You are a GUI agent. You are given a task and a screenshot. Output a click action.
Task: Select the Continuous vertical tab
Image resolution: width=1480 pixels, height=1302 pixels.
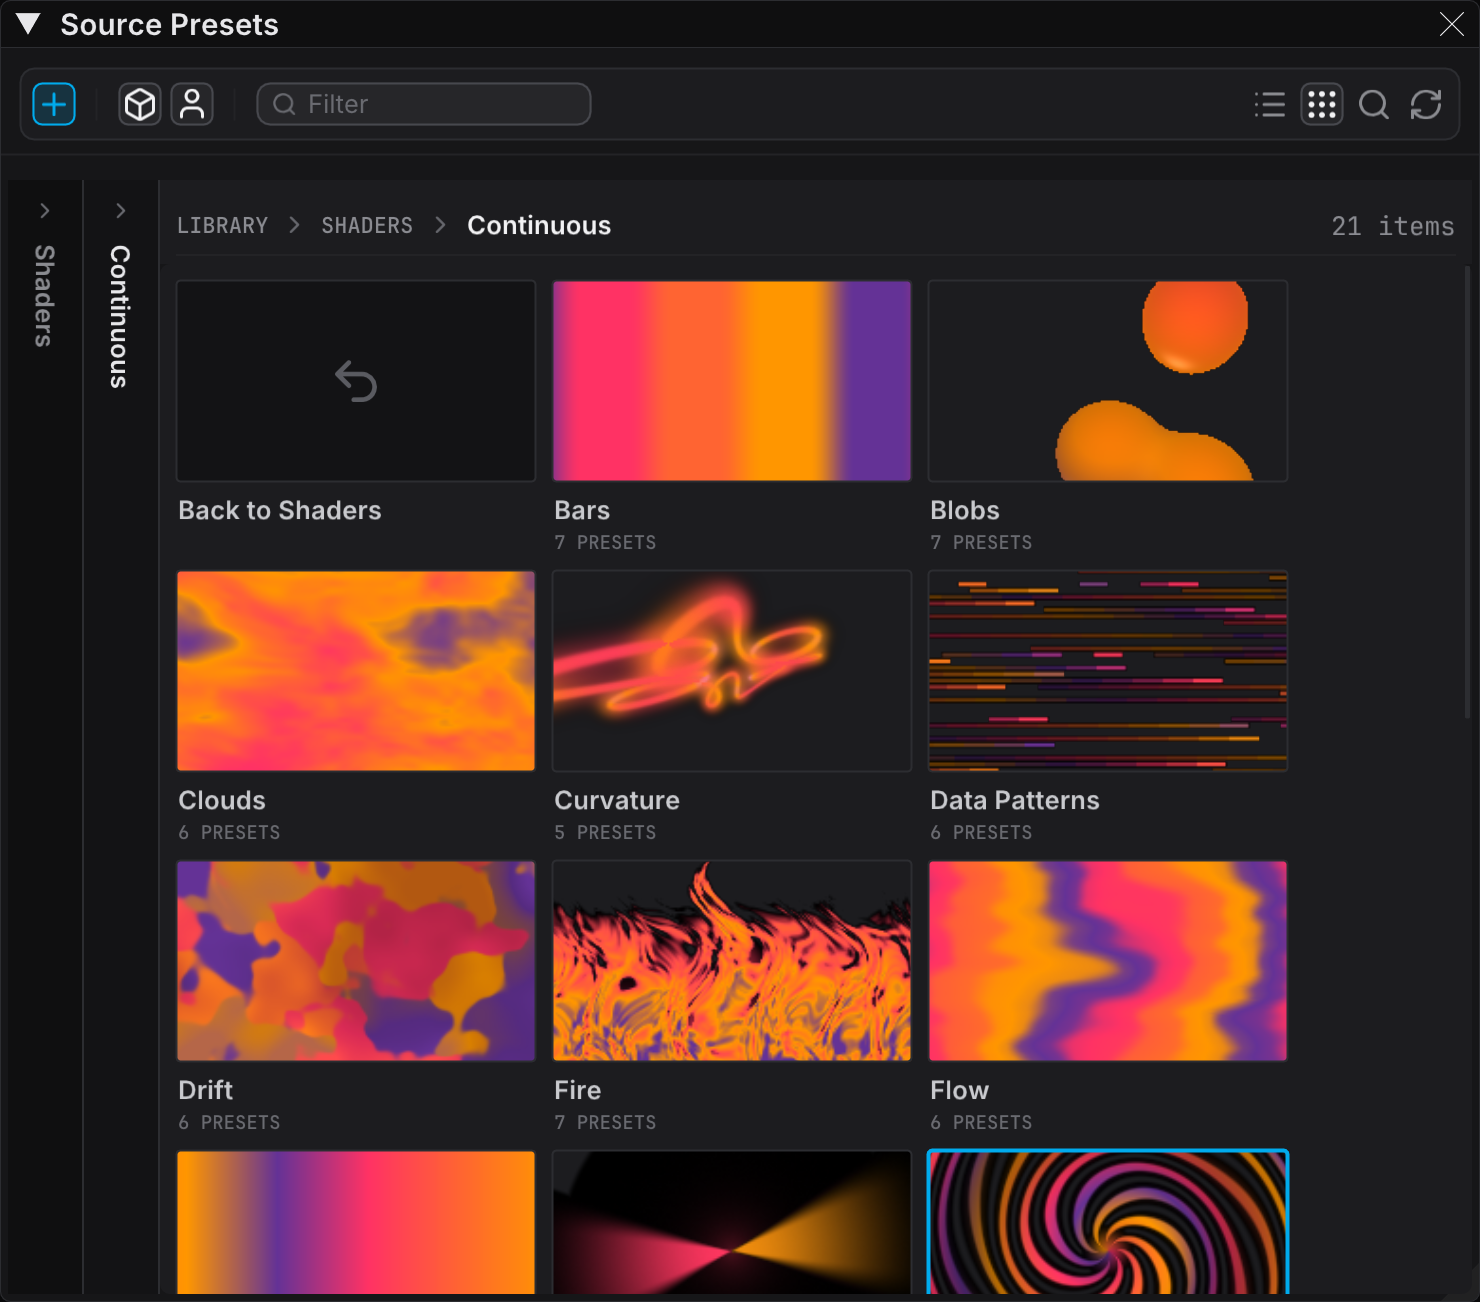[120, 316]
